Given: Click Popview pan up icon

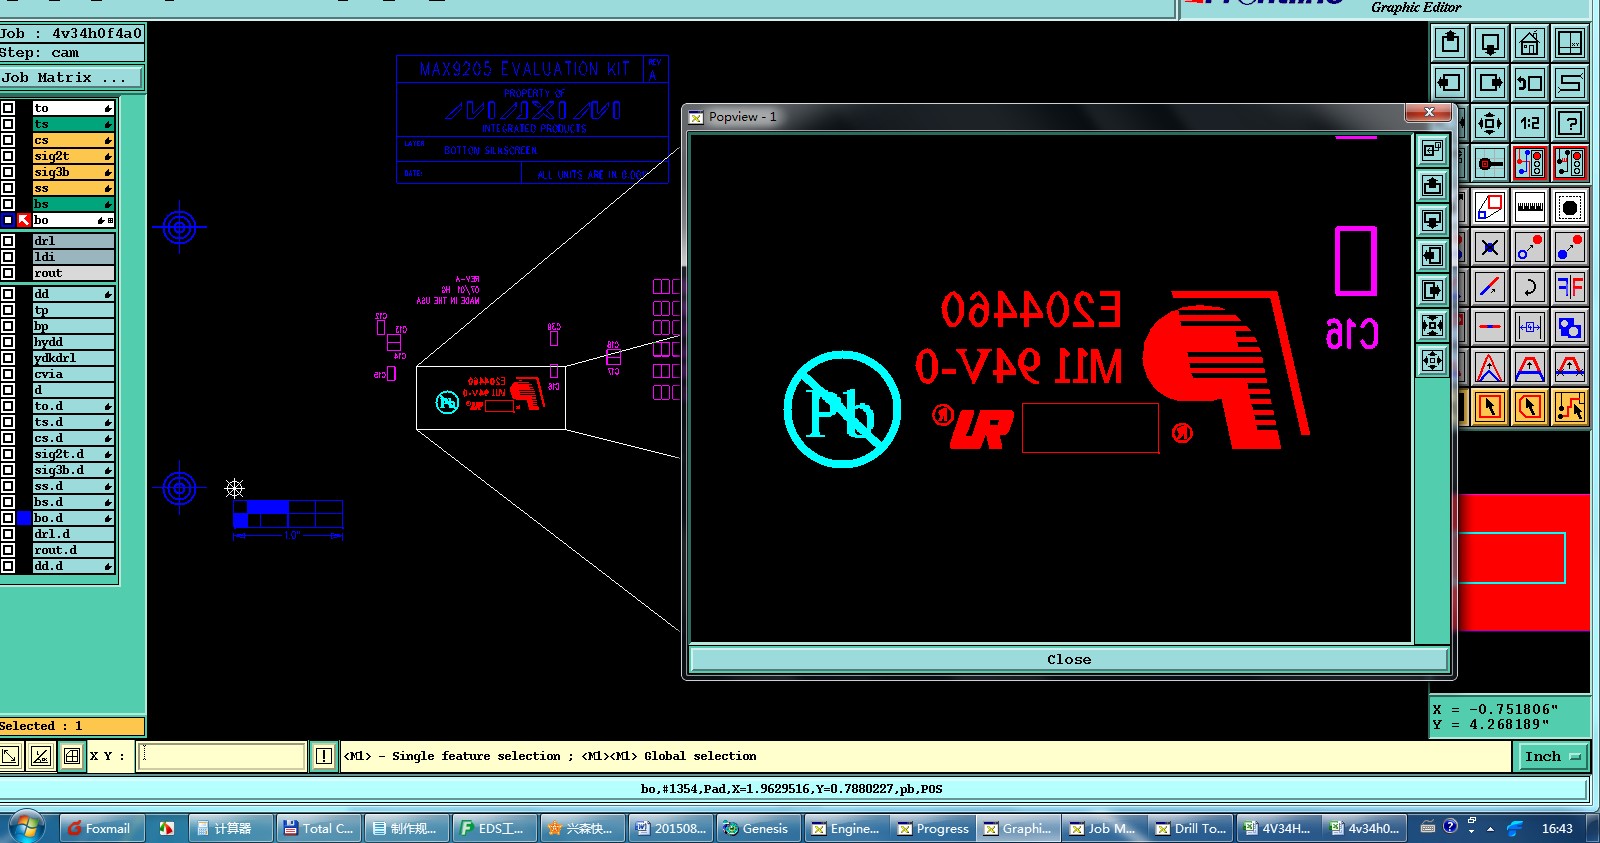Looking at the screenshot, I should click(x=1433, y=185).
